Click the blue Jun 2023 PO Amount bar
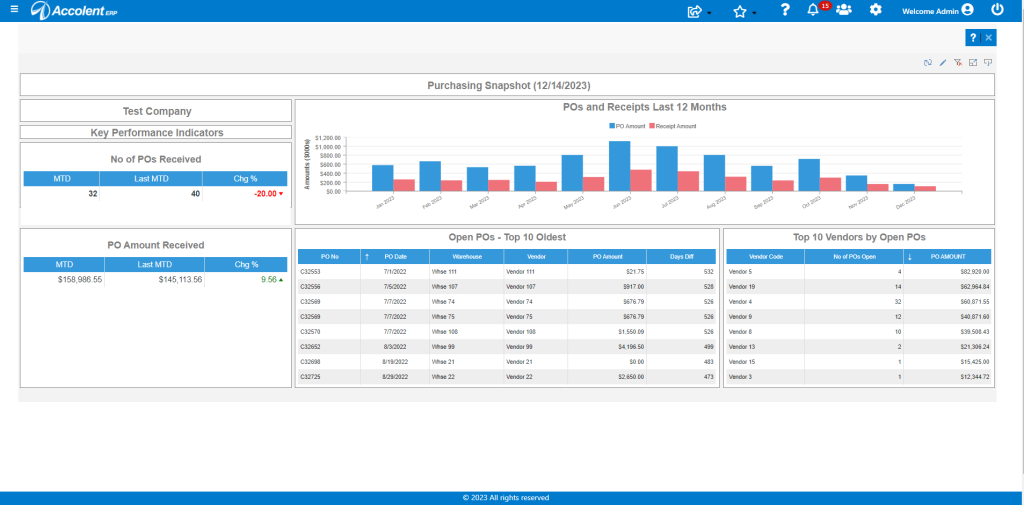 619,166
